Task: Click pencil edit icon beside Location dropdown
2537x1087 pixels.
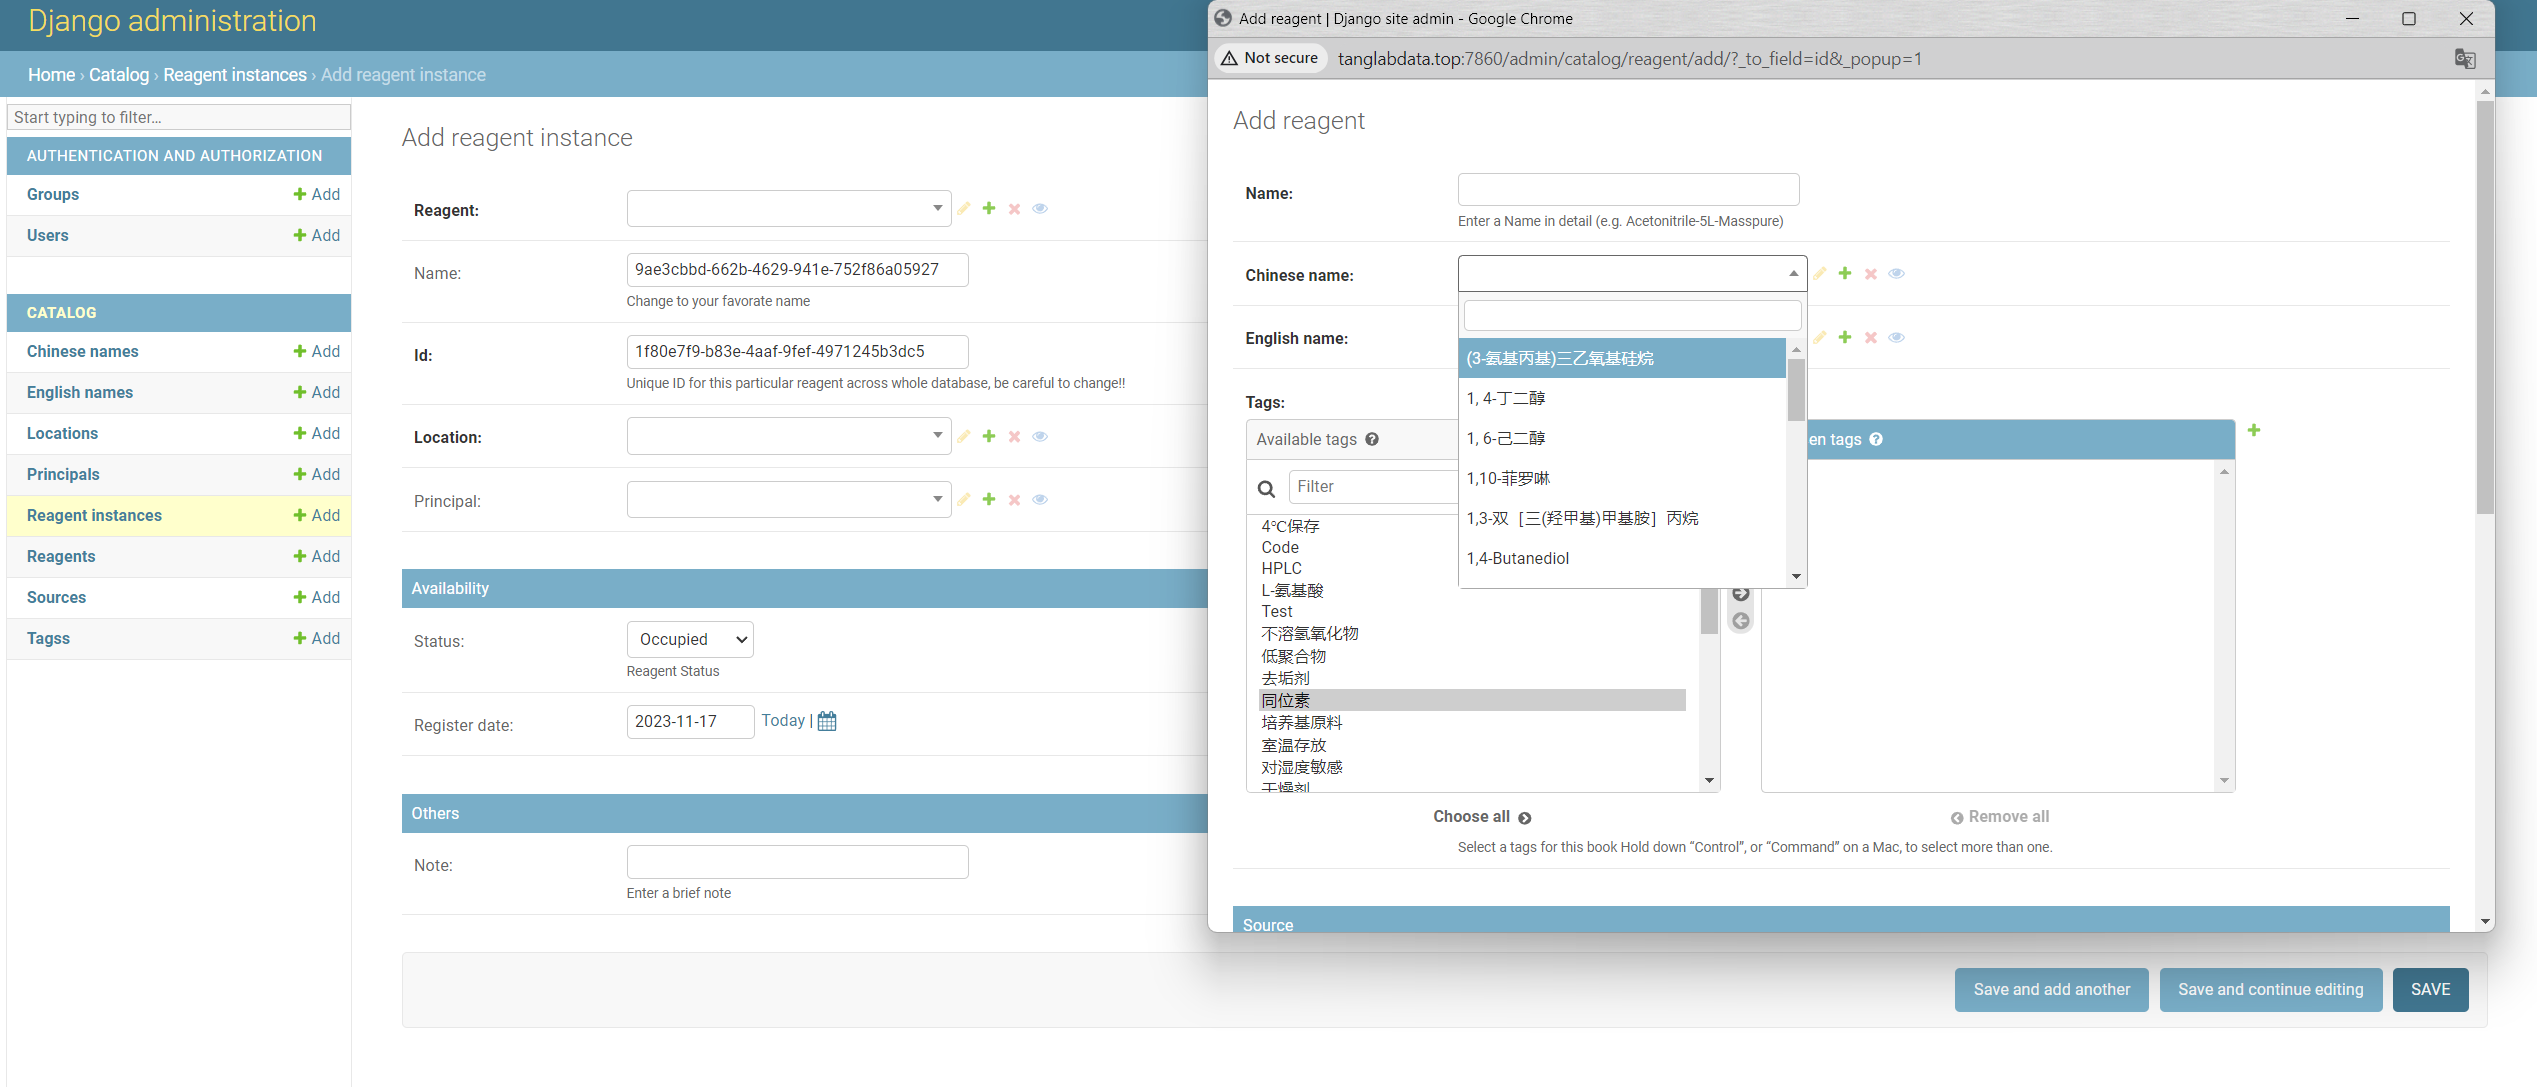Action: click(x=963, y=436)
